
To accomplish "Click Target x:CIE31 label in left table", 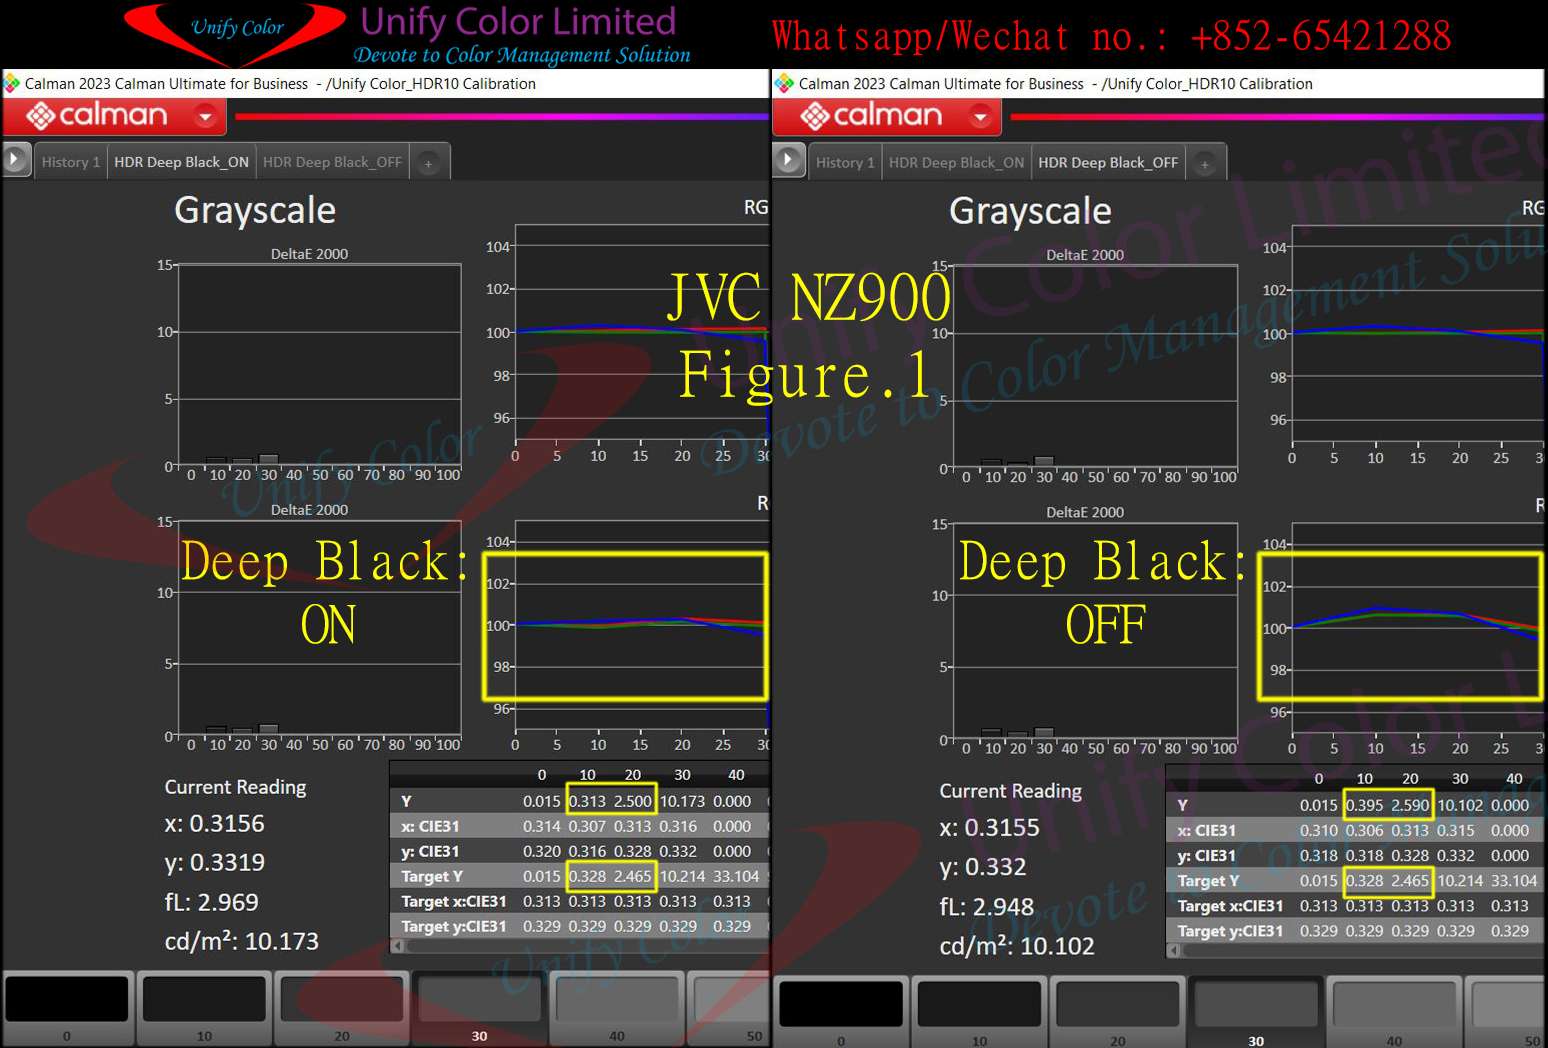I will (453, 901).
